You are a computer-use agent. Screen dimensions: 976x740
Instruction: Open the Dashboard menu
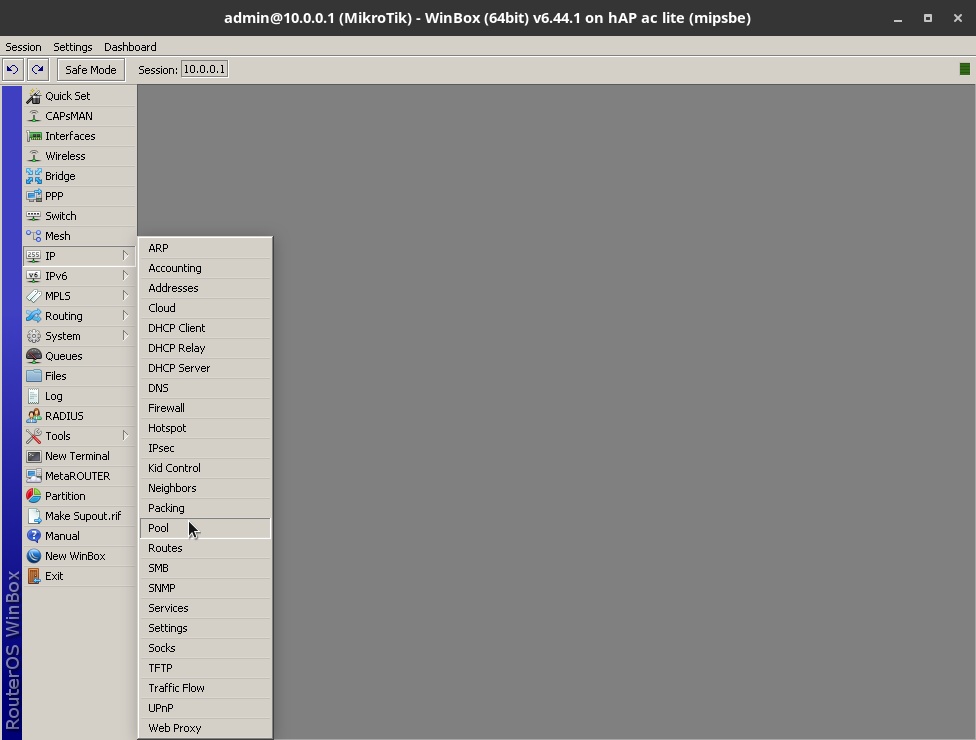(130, 47)
